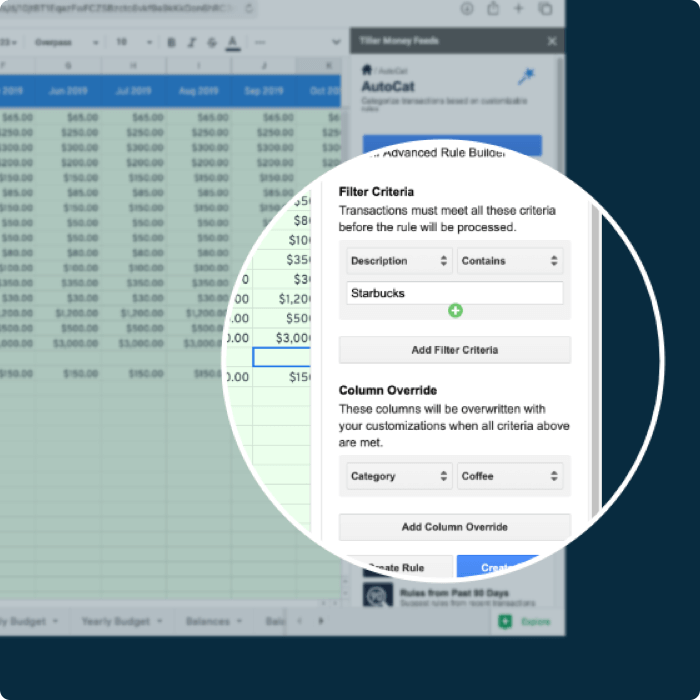Select the Jul 2019 header cell
This screenshot has width=700, height=700.
[133, 91]
